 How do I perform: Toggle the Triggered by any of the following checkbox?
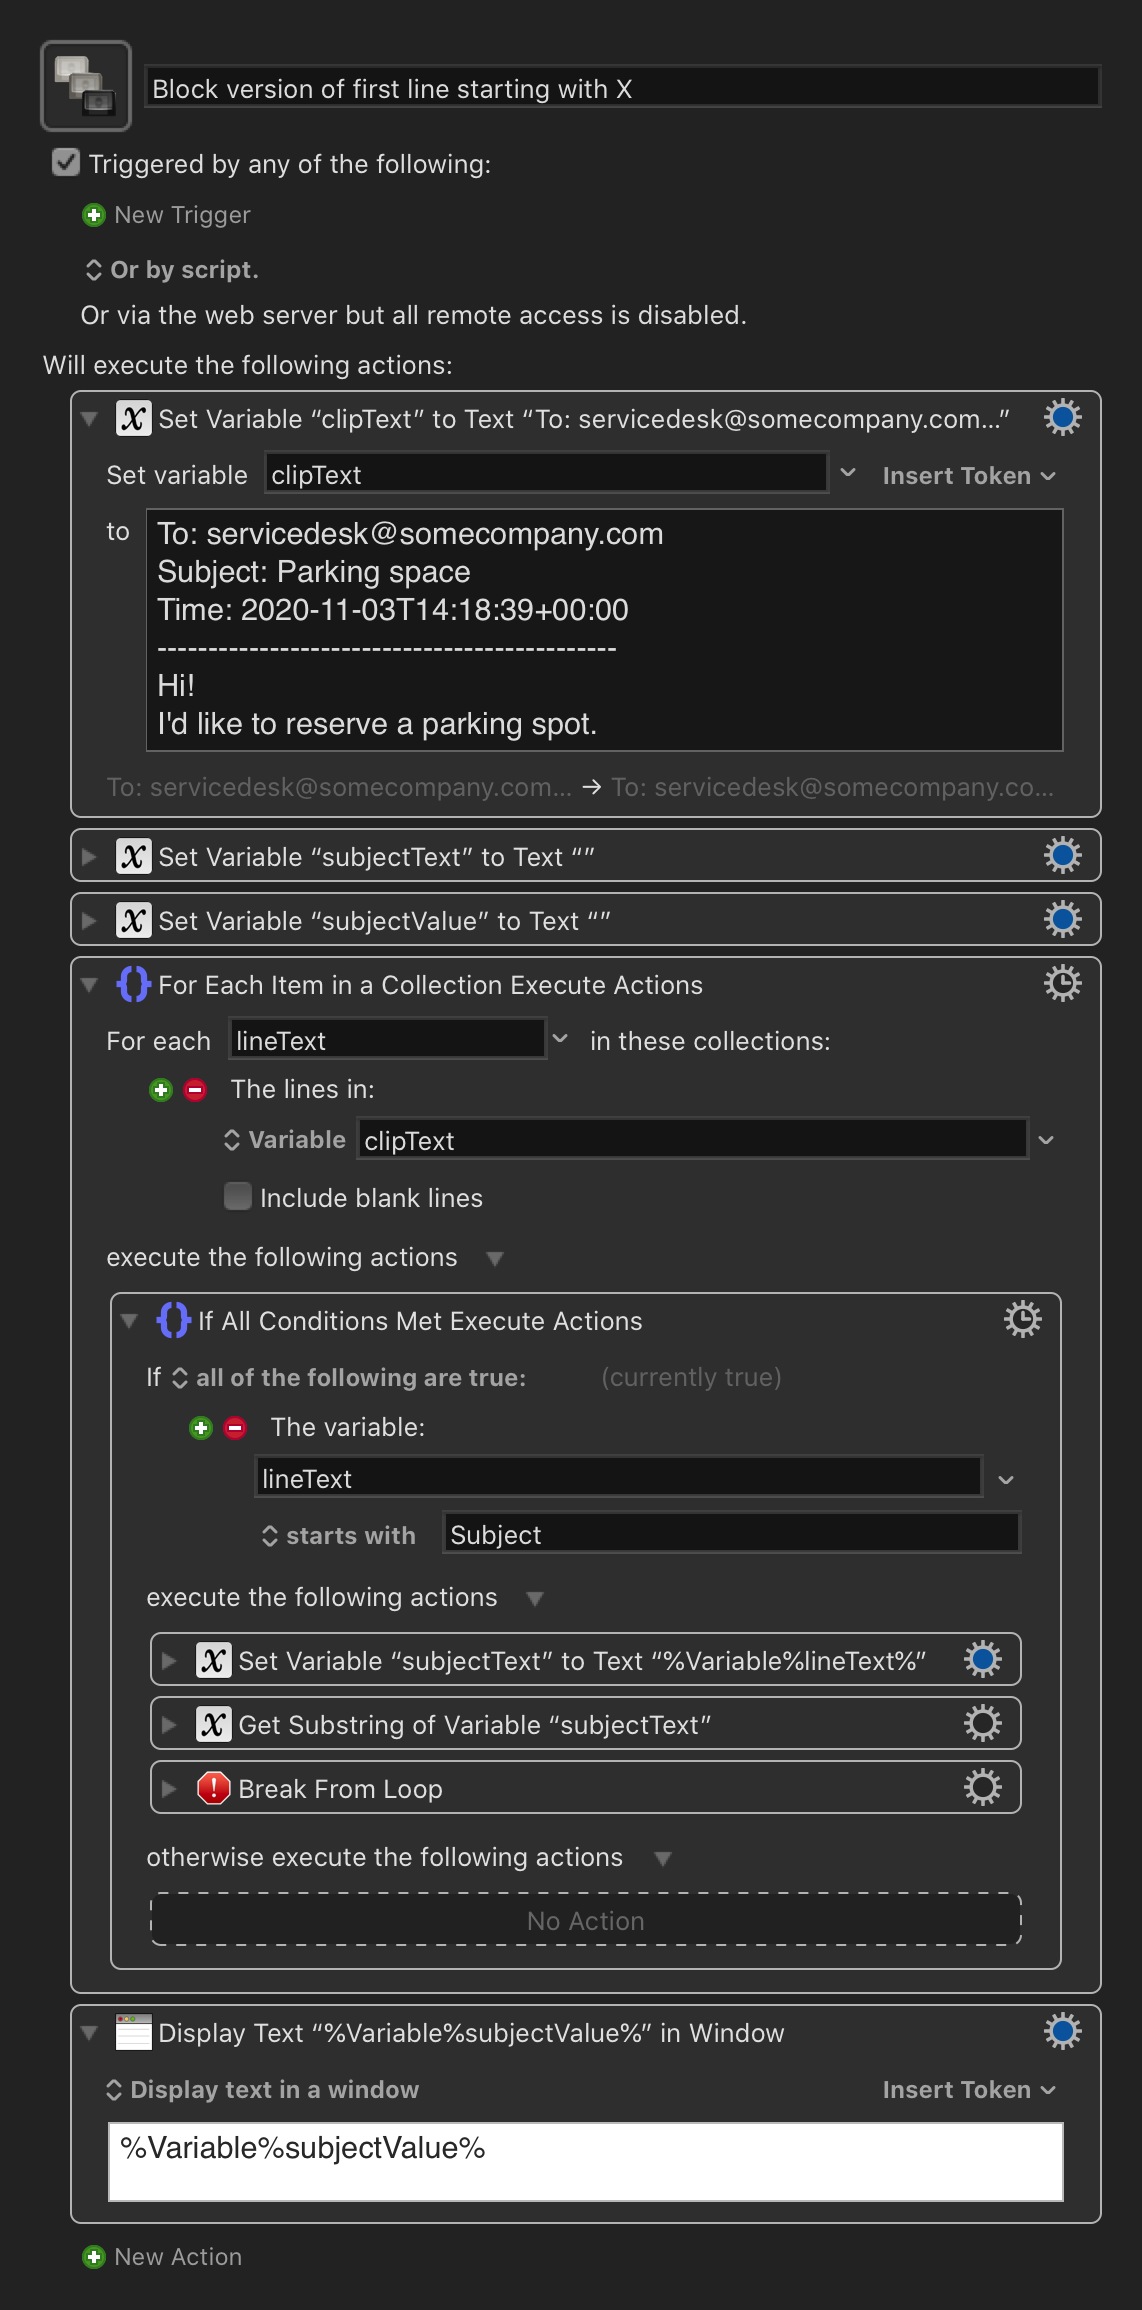[x=66, y=162]
